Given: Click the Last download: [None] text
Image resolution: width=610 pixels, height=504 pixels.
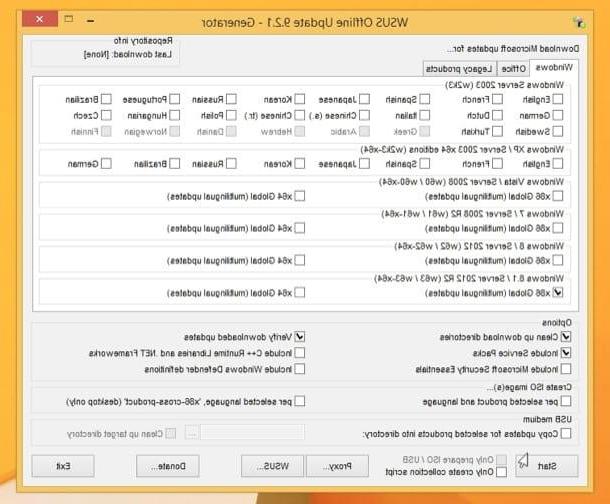Looking at the screenshot, I should coord(128,54).
